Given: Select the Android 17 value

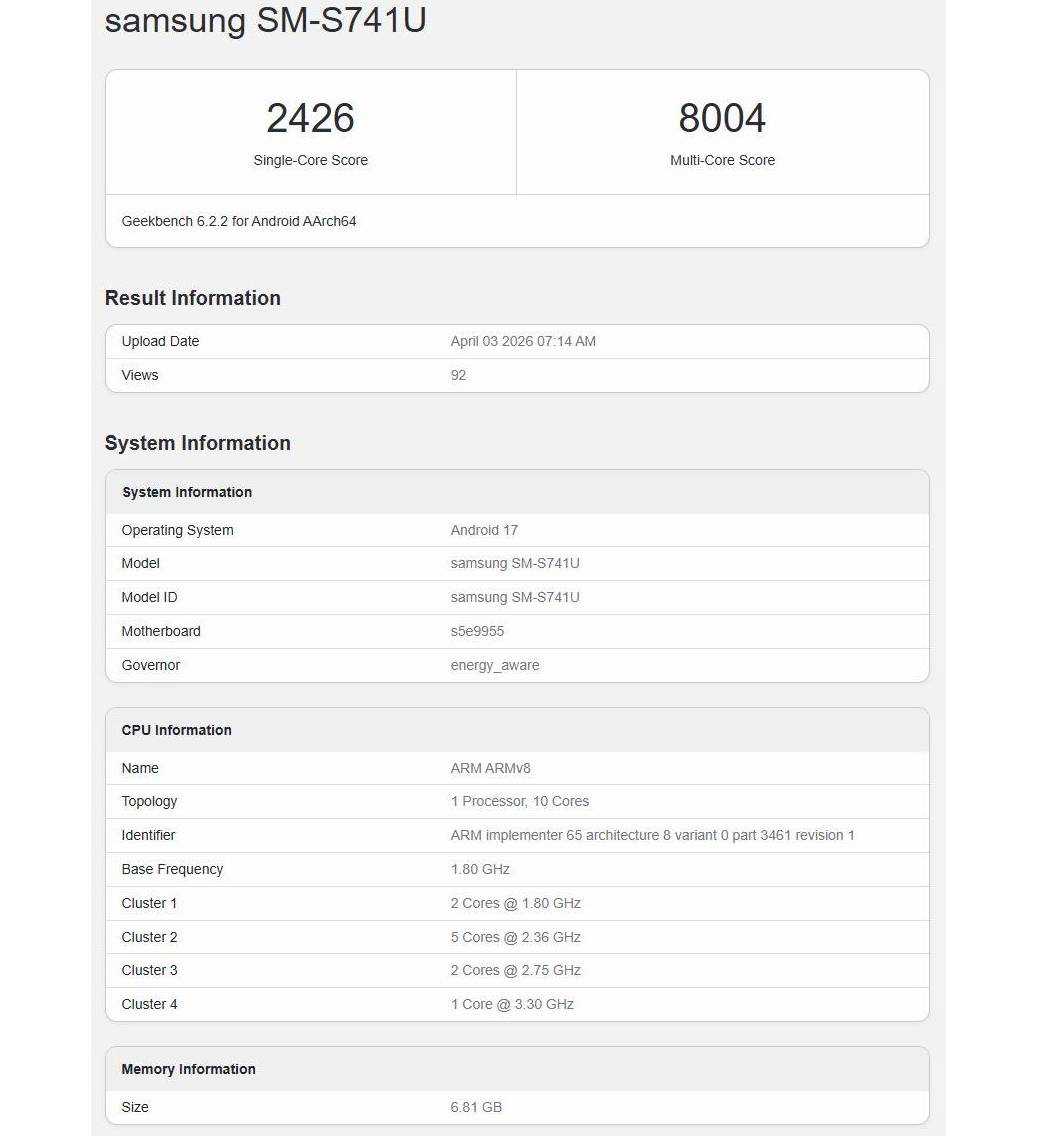Looking at the screenshot, I should (484, 530).
